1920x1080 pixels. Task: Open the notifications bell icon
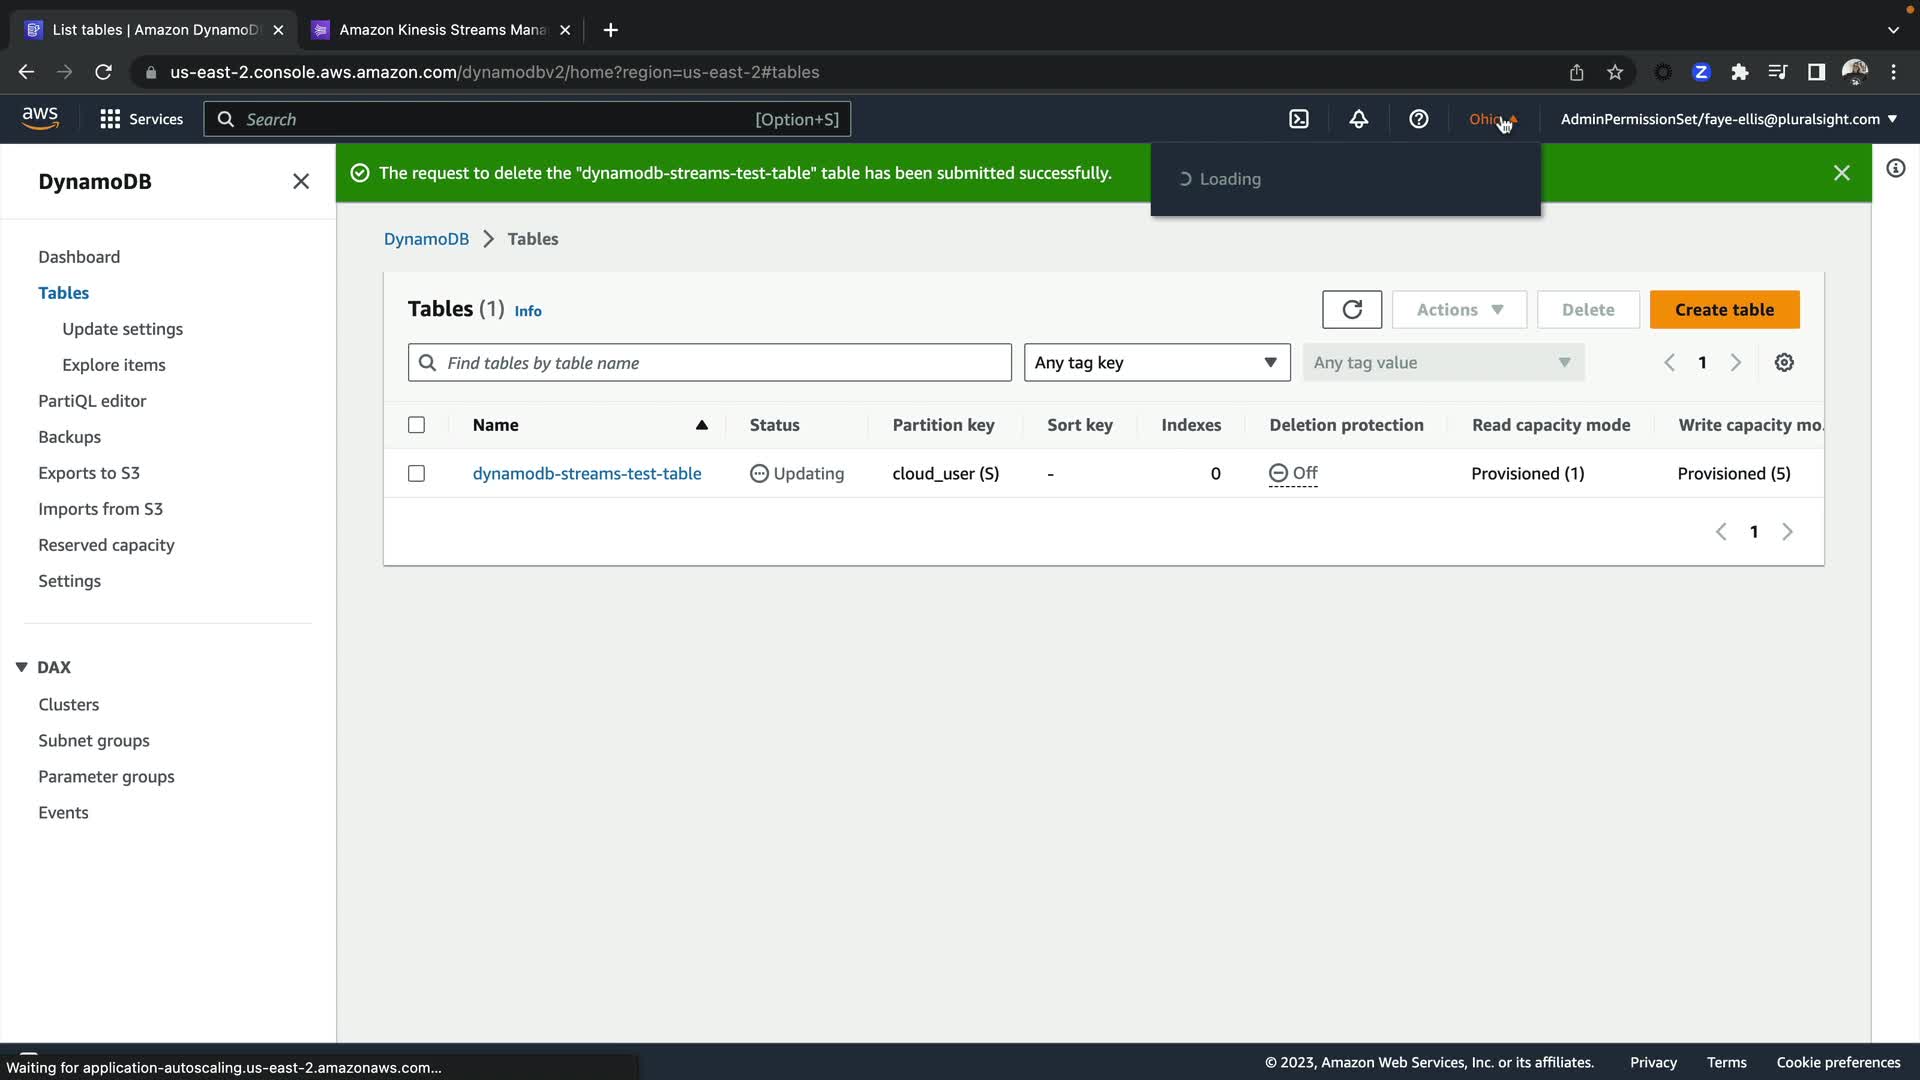1358,119
